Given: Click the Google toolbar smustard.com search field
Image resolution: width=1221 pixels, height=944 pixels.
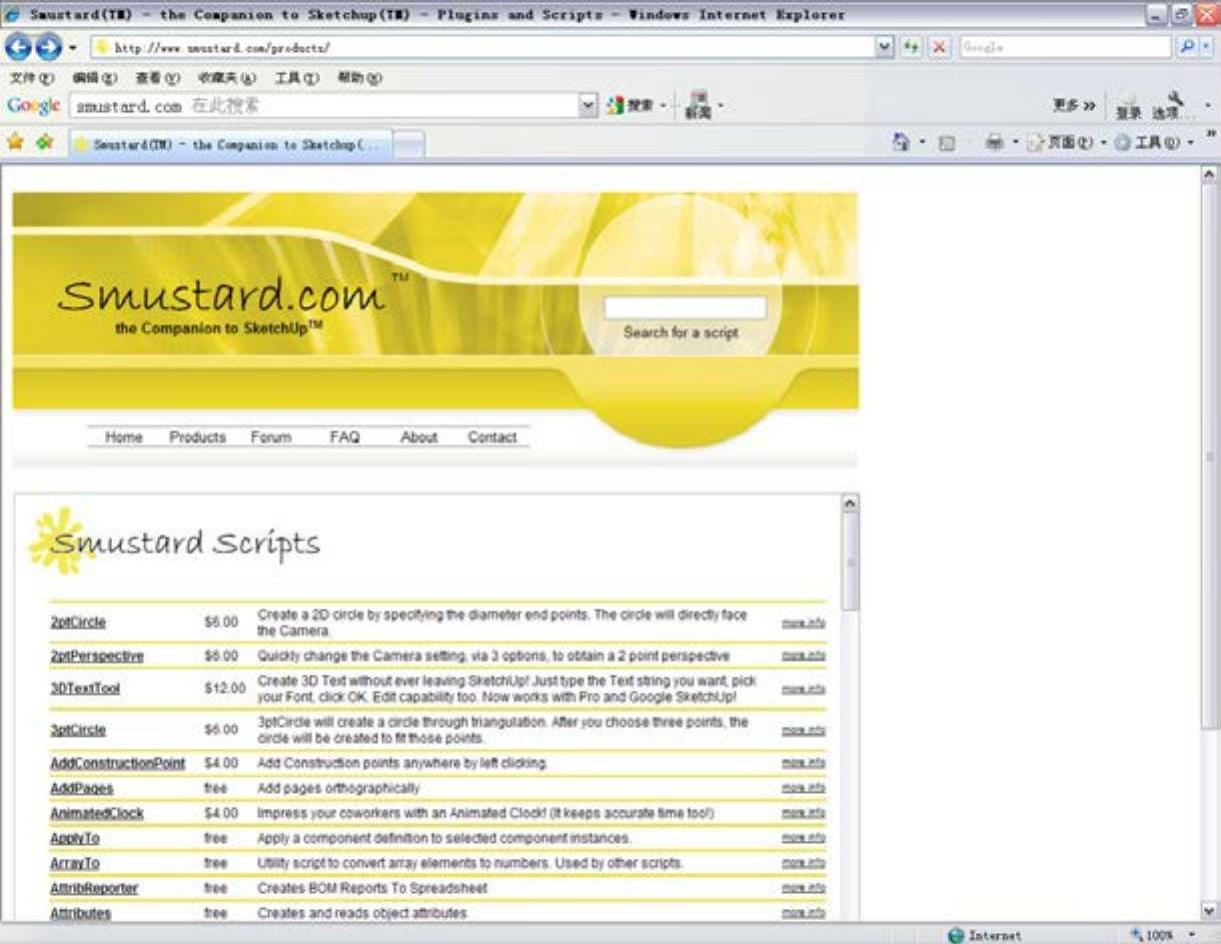Looking at the screenshot, I should tap(324, 105).
